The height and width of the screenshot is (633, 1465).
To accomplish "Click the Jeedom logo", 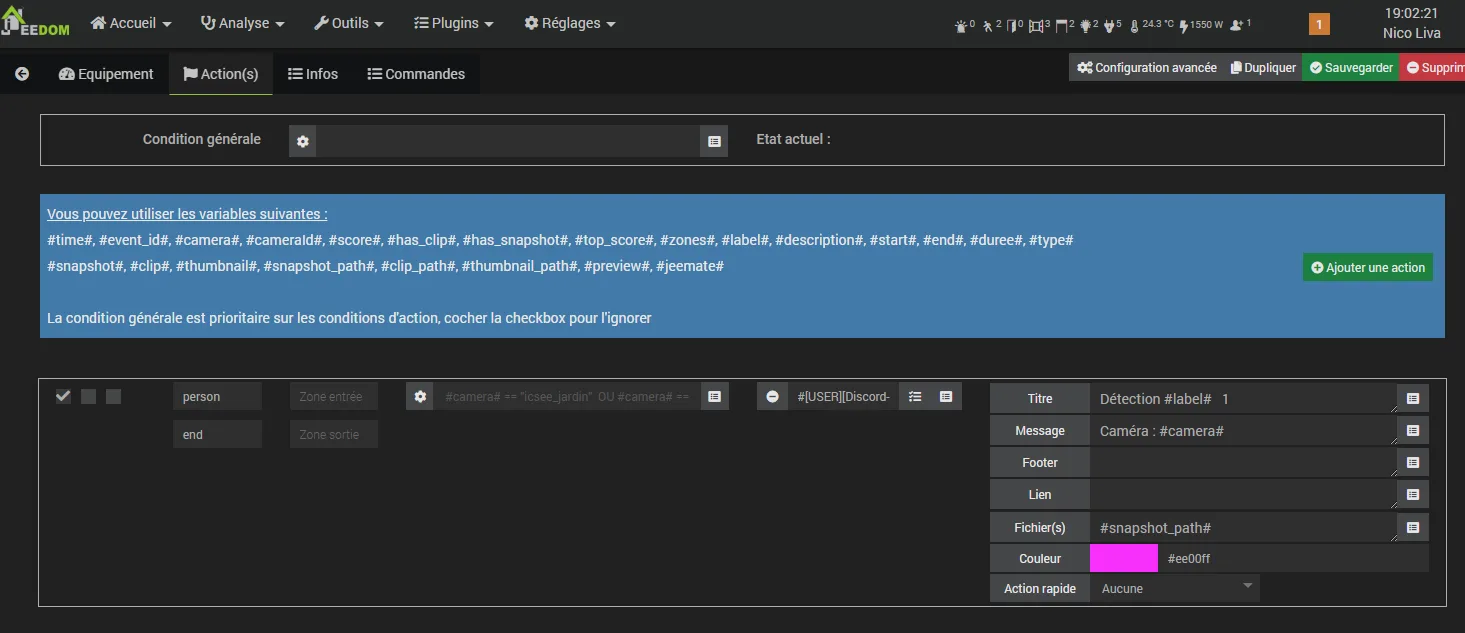I will 35,23.
